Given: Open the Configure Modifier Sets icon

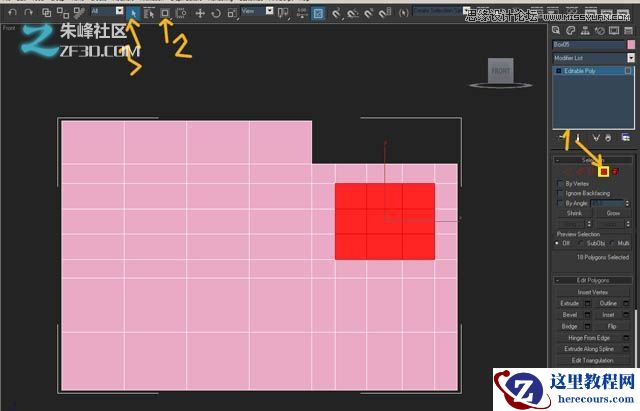Looking at the screenshot, I should coord(625,138).
